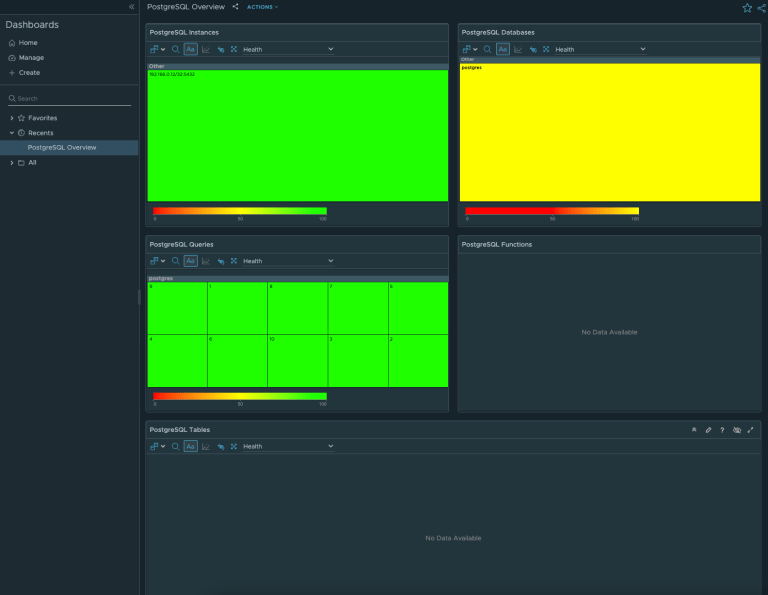Screen dimensions: 768x595
Task: Open help for PostgreSQL Tables widget
Action: [x=722, y=430]
